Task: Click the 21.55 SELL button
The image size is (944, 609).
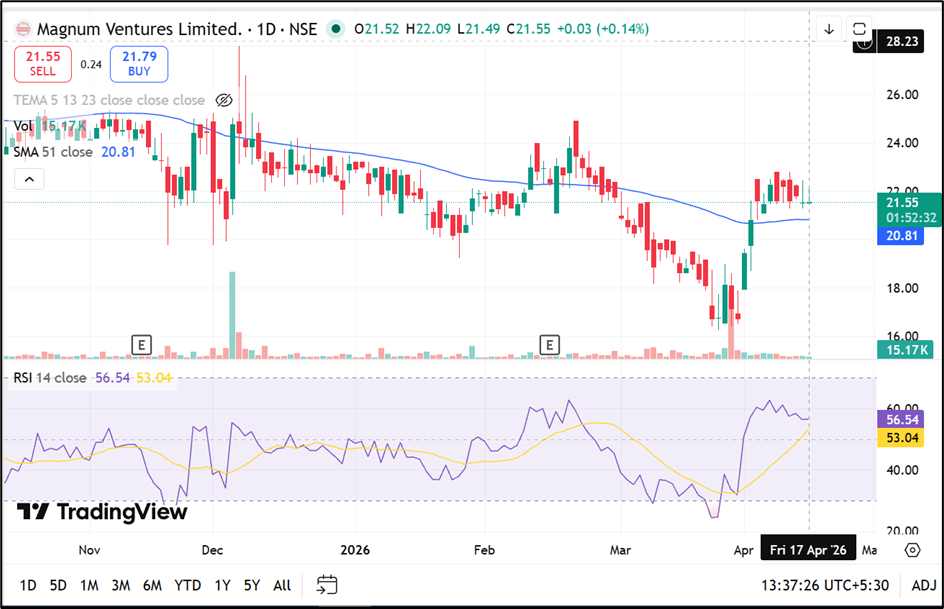Action: (x=43, y=64)
